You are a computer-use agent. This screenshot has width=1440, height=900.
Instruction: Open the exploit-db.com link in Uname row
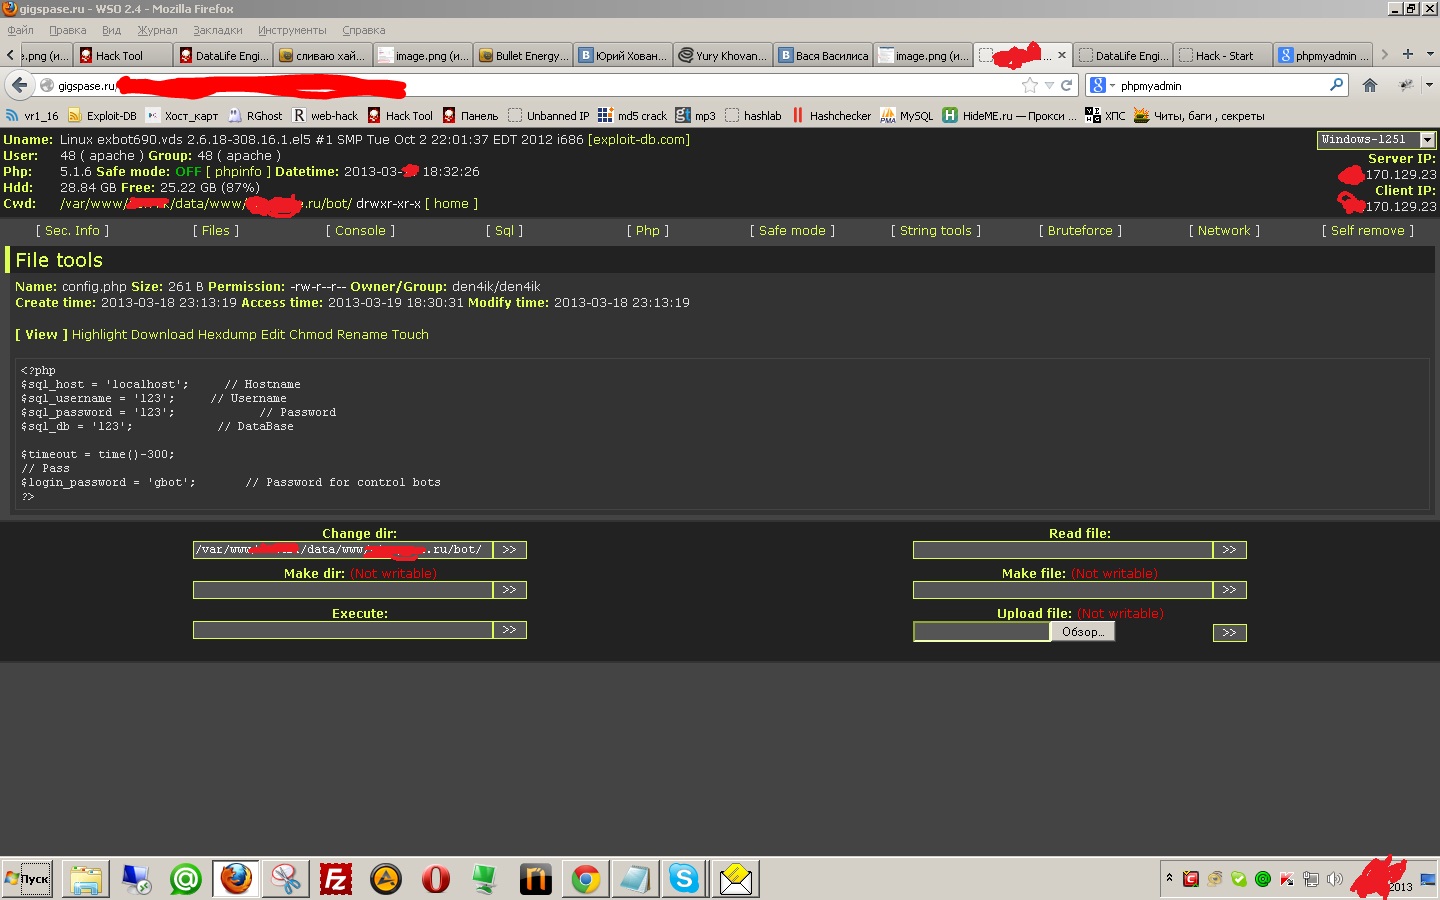639,140
